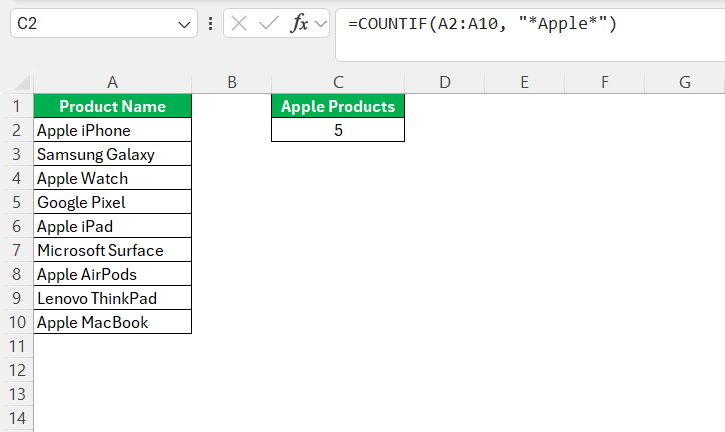Viewport: 725px width, 432px height.
Task: Click the Product Name header cell
Action: (x=112, y=106)
